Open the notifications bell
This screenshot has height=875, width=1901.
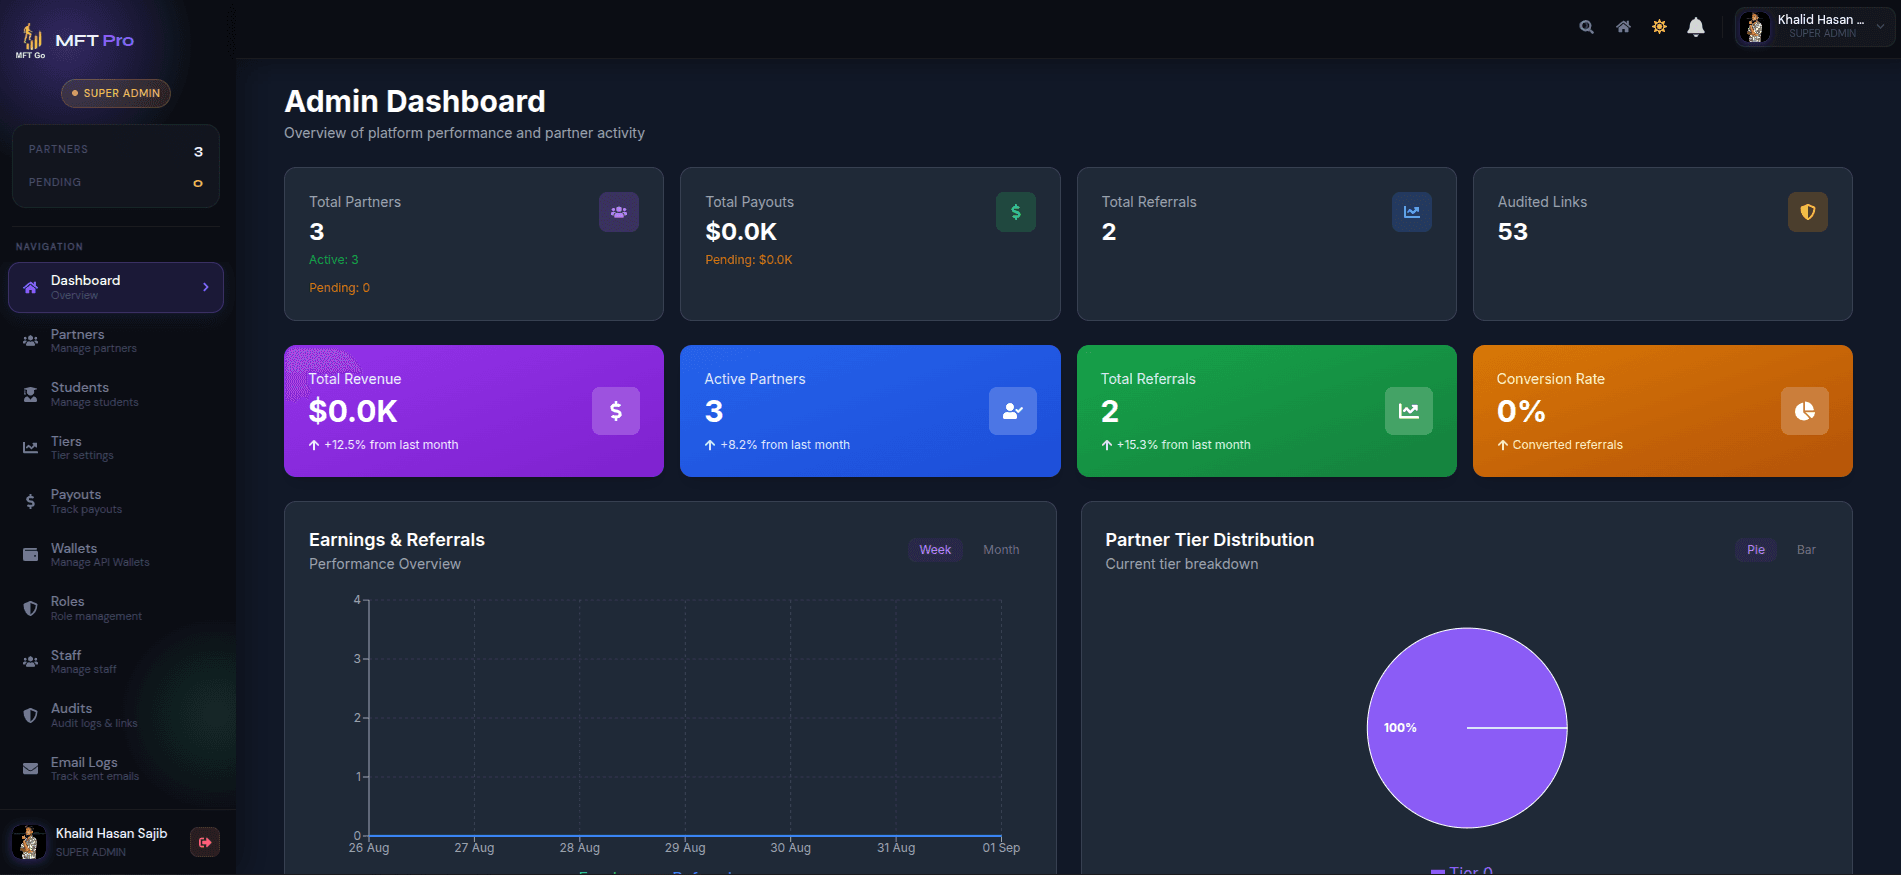(x=1696, y=27)
